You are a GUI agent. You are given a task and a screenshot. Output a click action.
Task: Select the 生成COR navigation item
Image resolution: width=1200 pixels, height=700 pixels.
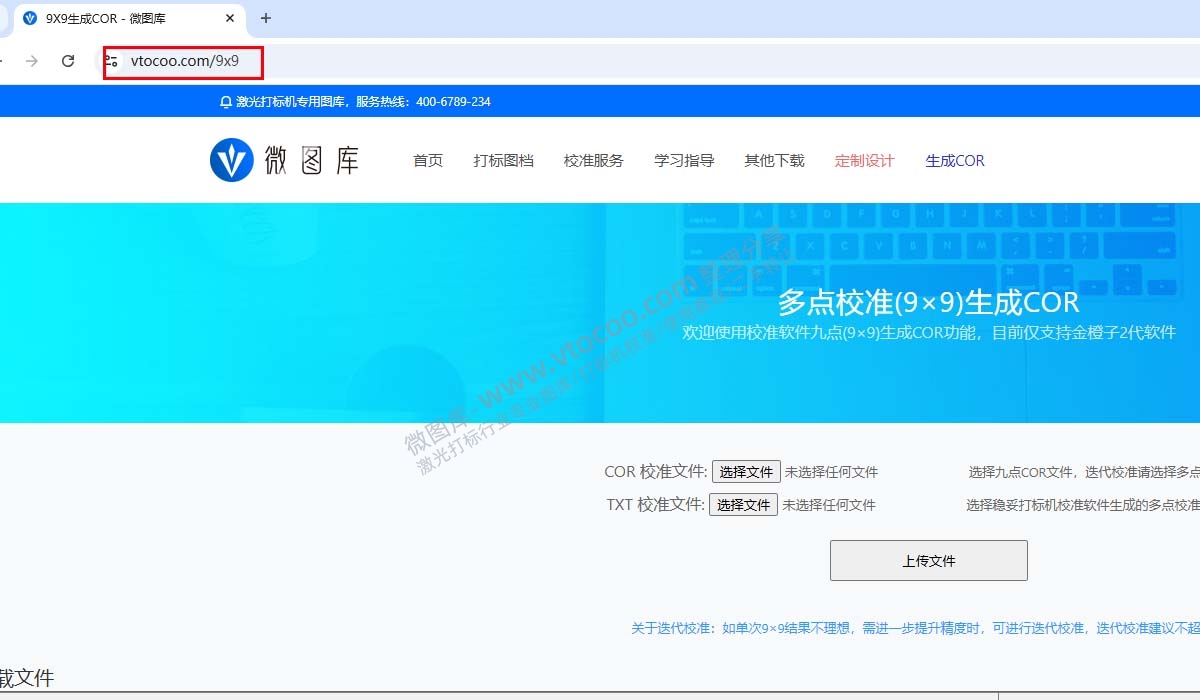click(954, 160)
